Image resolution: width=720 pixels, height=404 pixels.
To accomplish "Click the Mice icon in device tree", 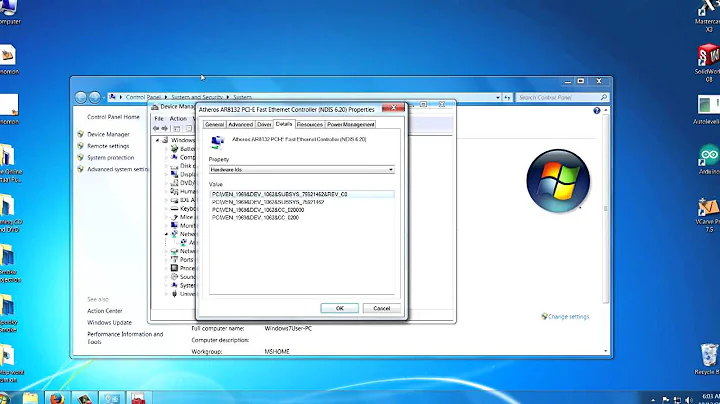I will [174, 217].
